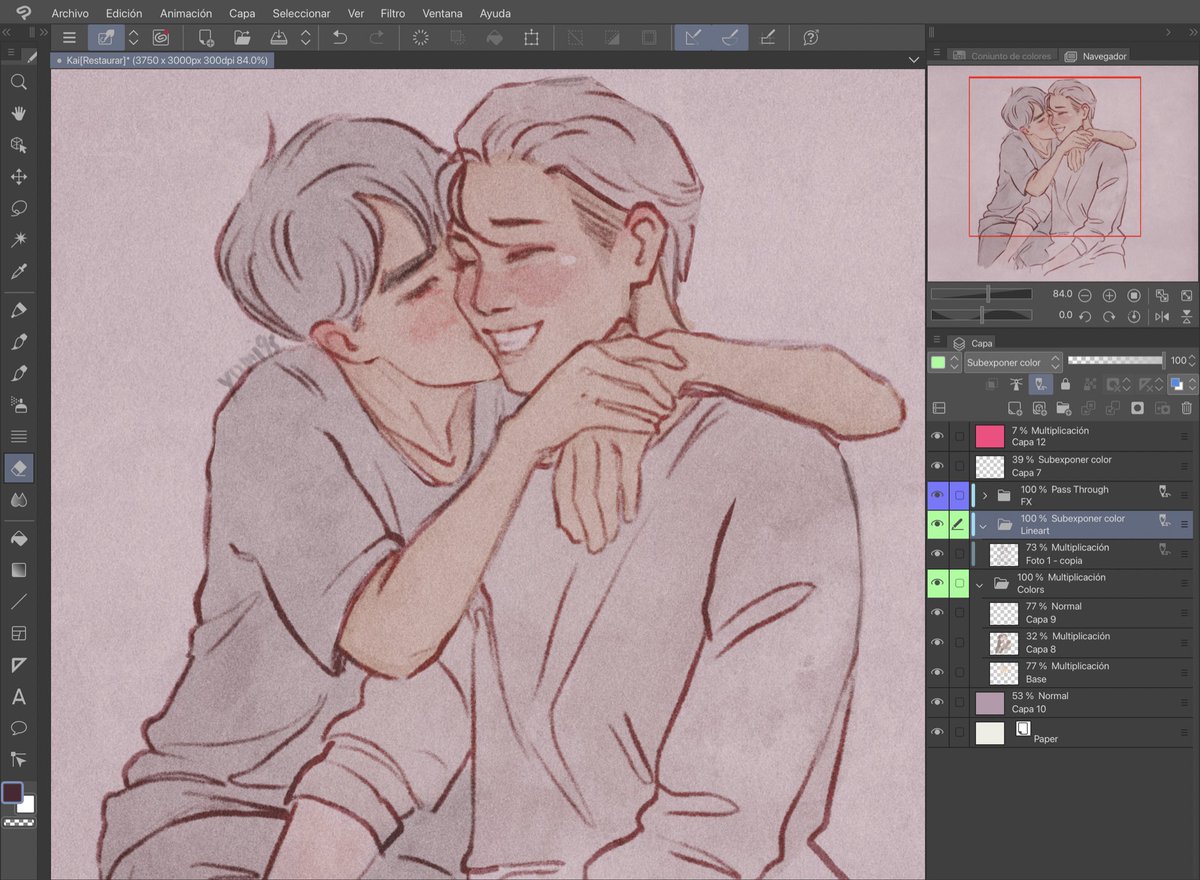Open the Clip Studio hamburger command menu
Image resolution: width=1200 pixels, height=880 pixels.
pos(69,38)
